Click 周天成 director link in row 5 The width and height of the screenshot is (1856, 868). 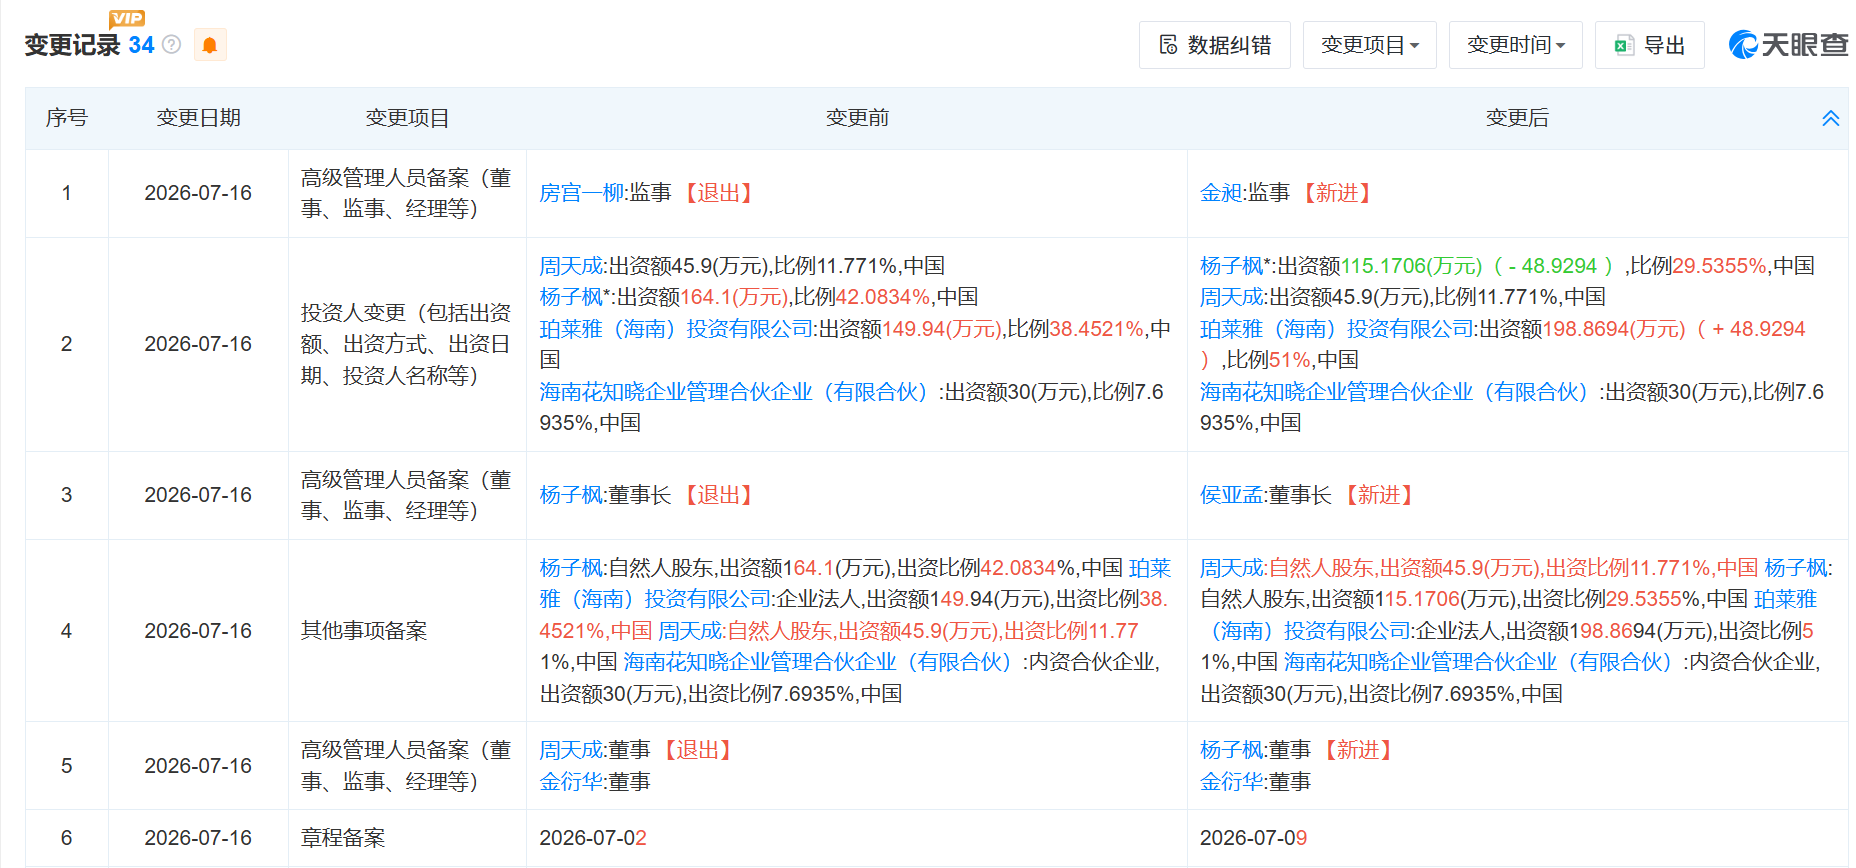(571, 750)
